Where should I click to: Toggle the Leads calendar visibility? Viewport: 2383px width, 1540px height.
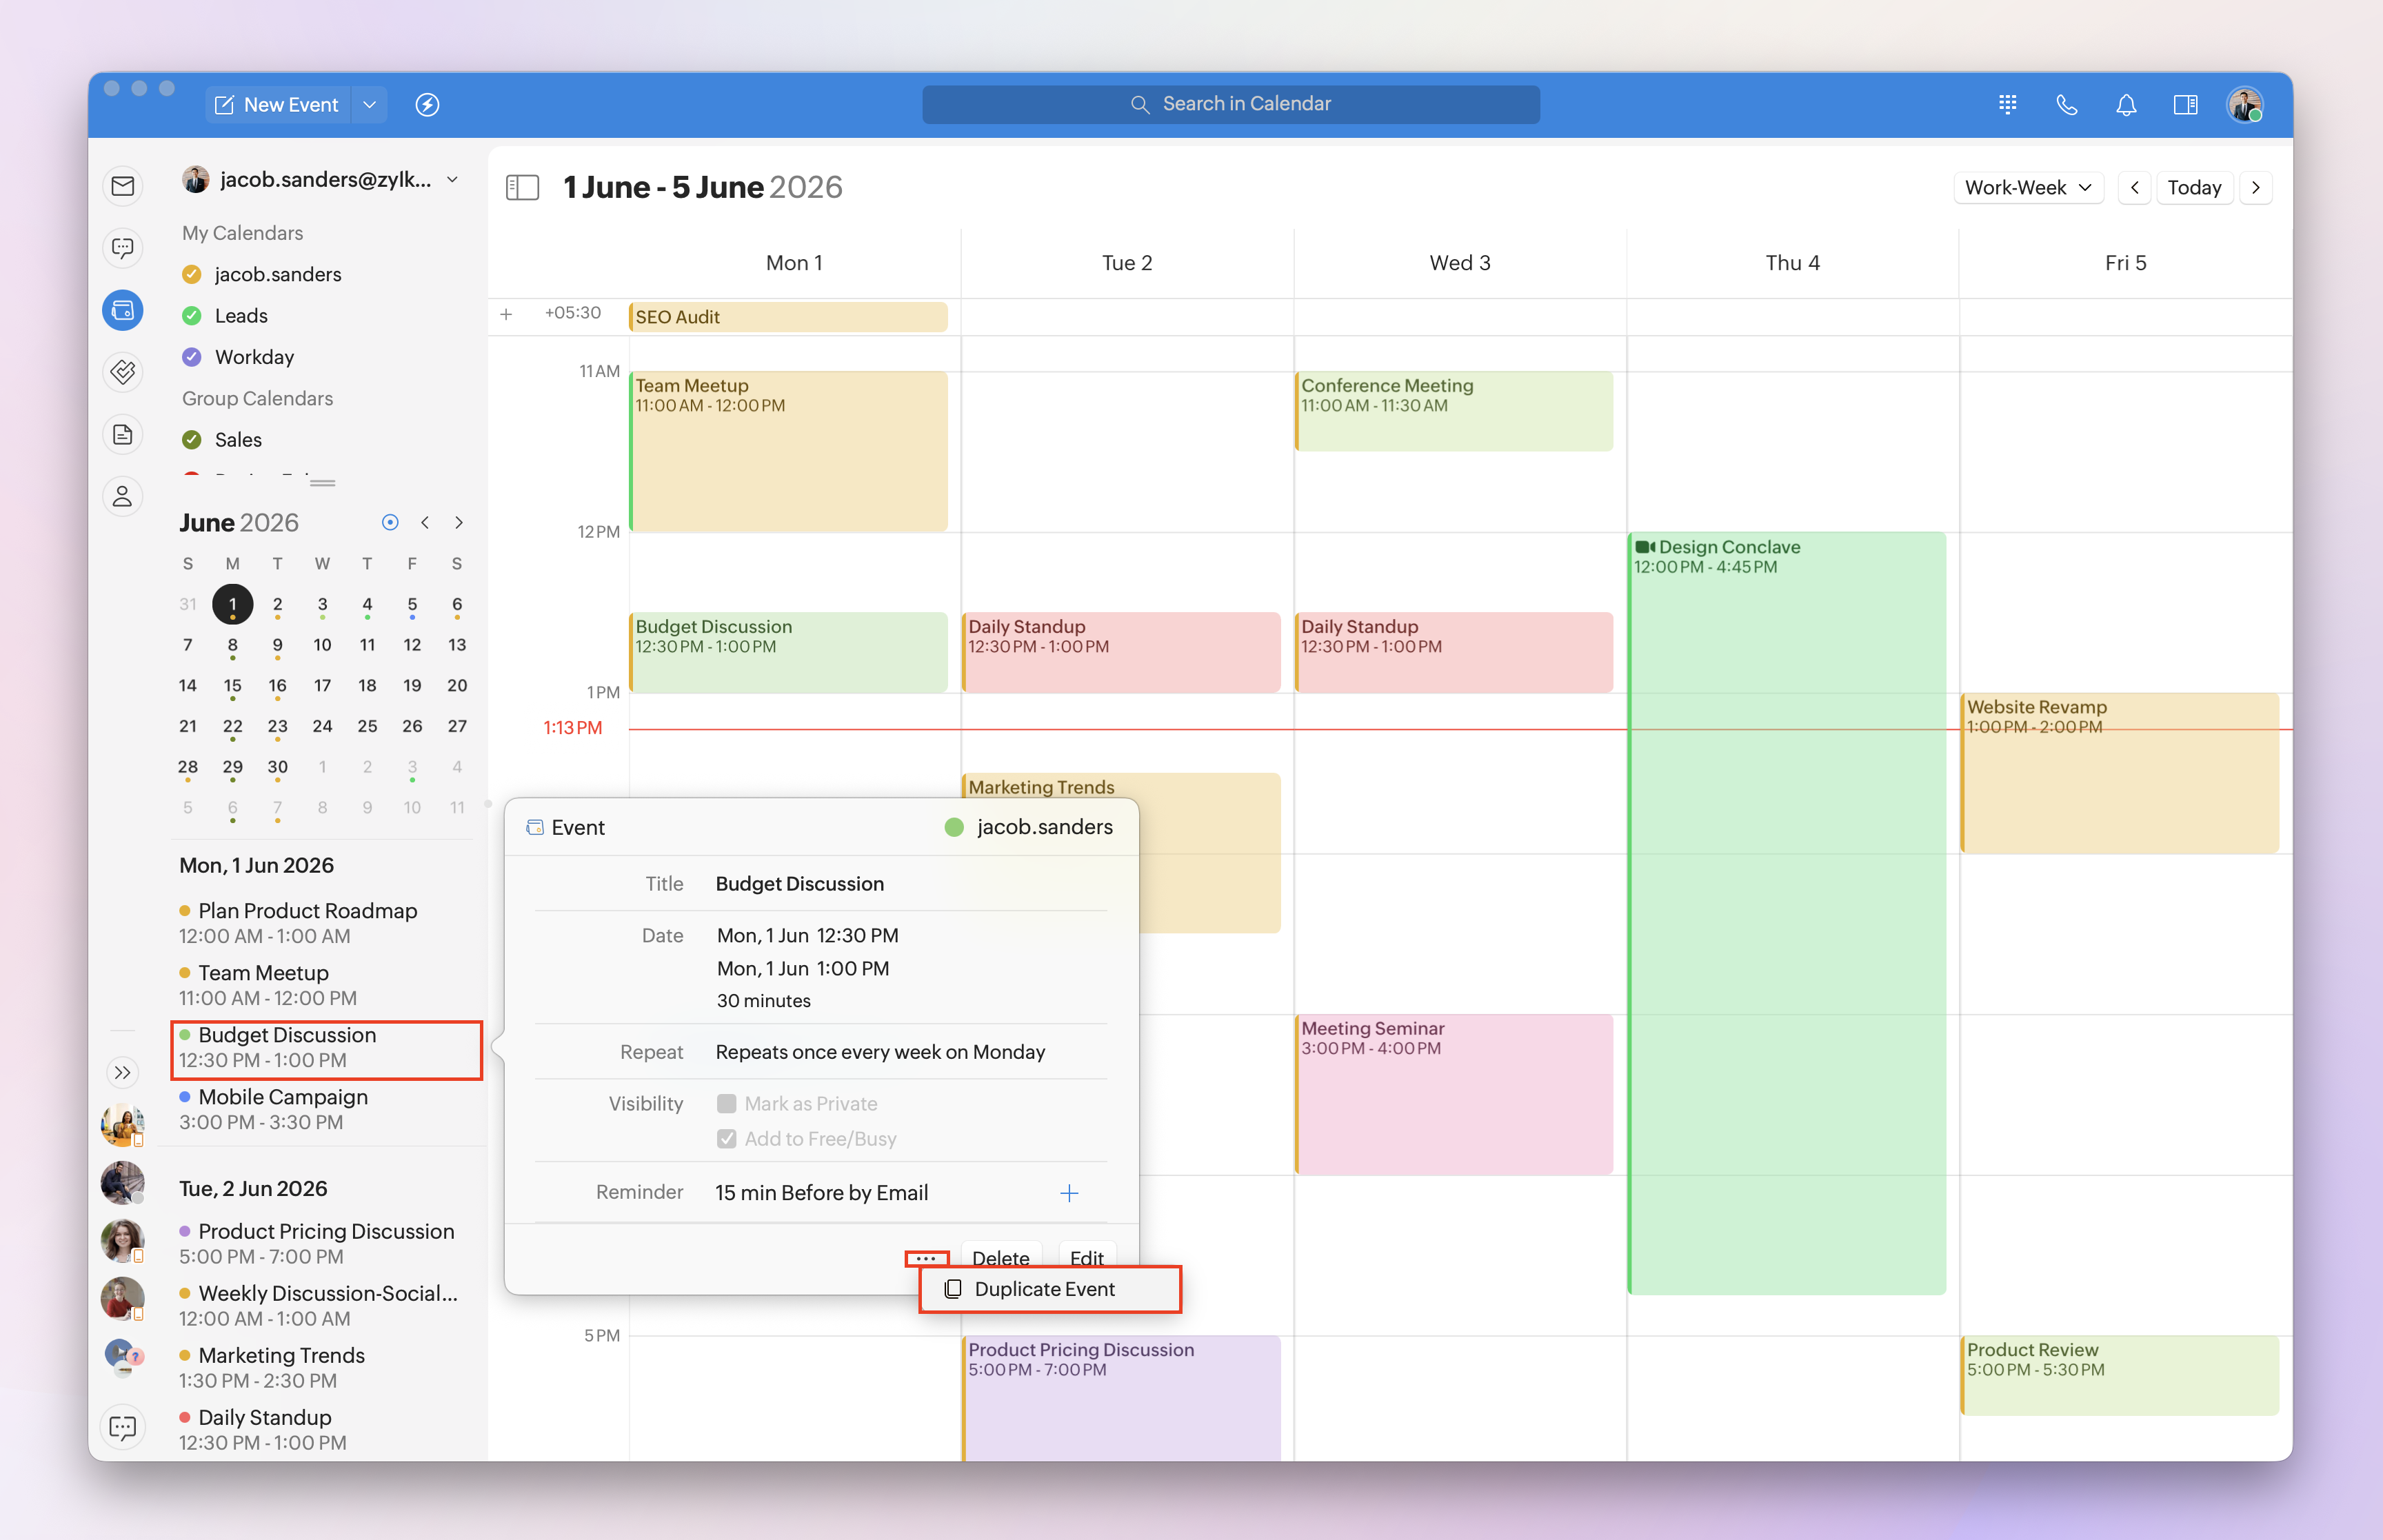pos(192,316)
